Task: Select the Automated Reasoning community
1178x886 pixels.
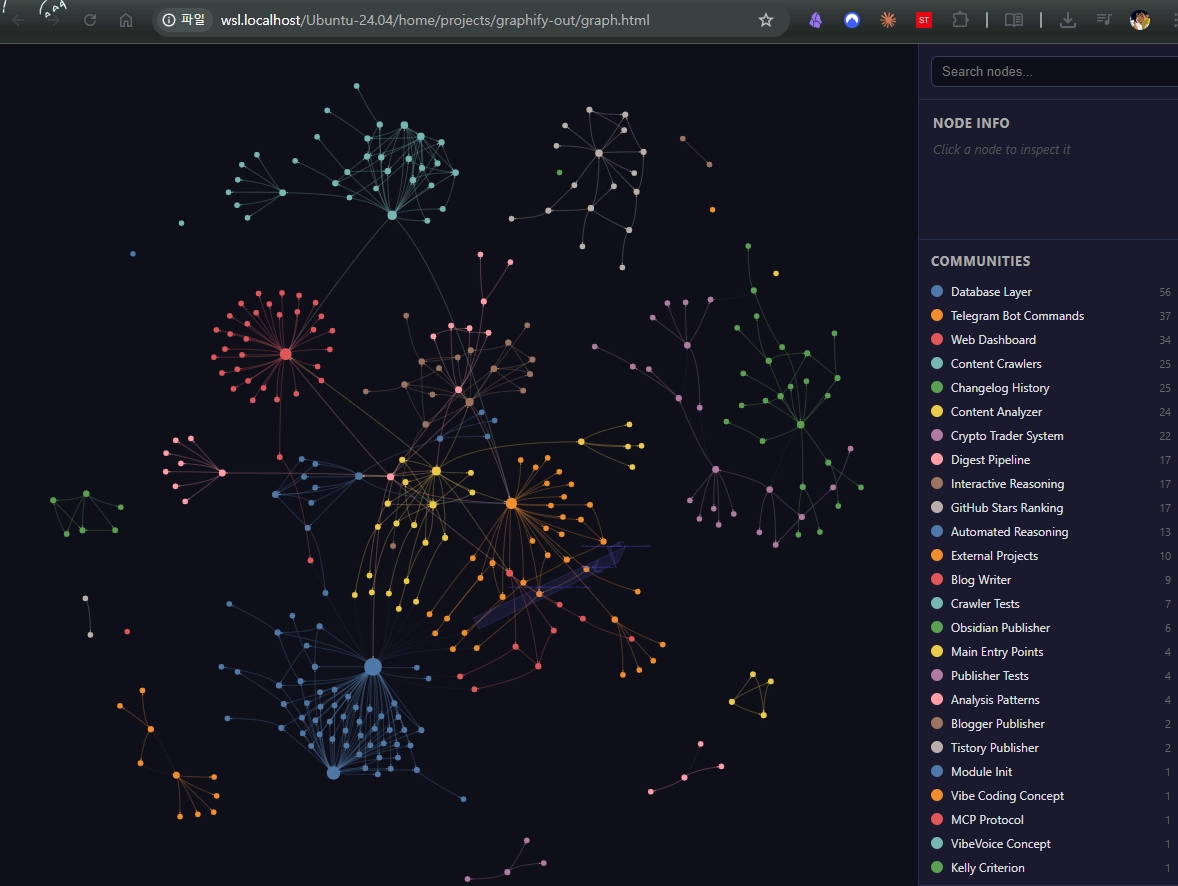Action: [1050, 532]
